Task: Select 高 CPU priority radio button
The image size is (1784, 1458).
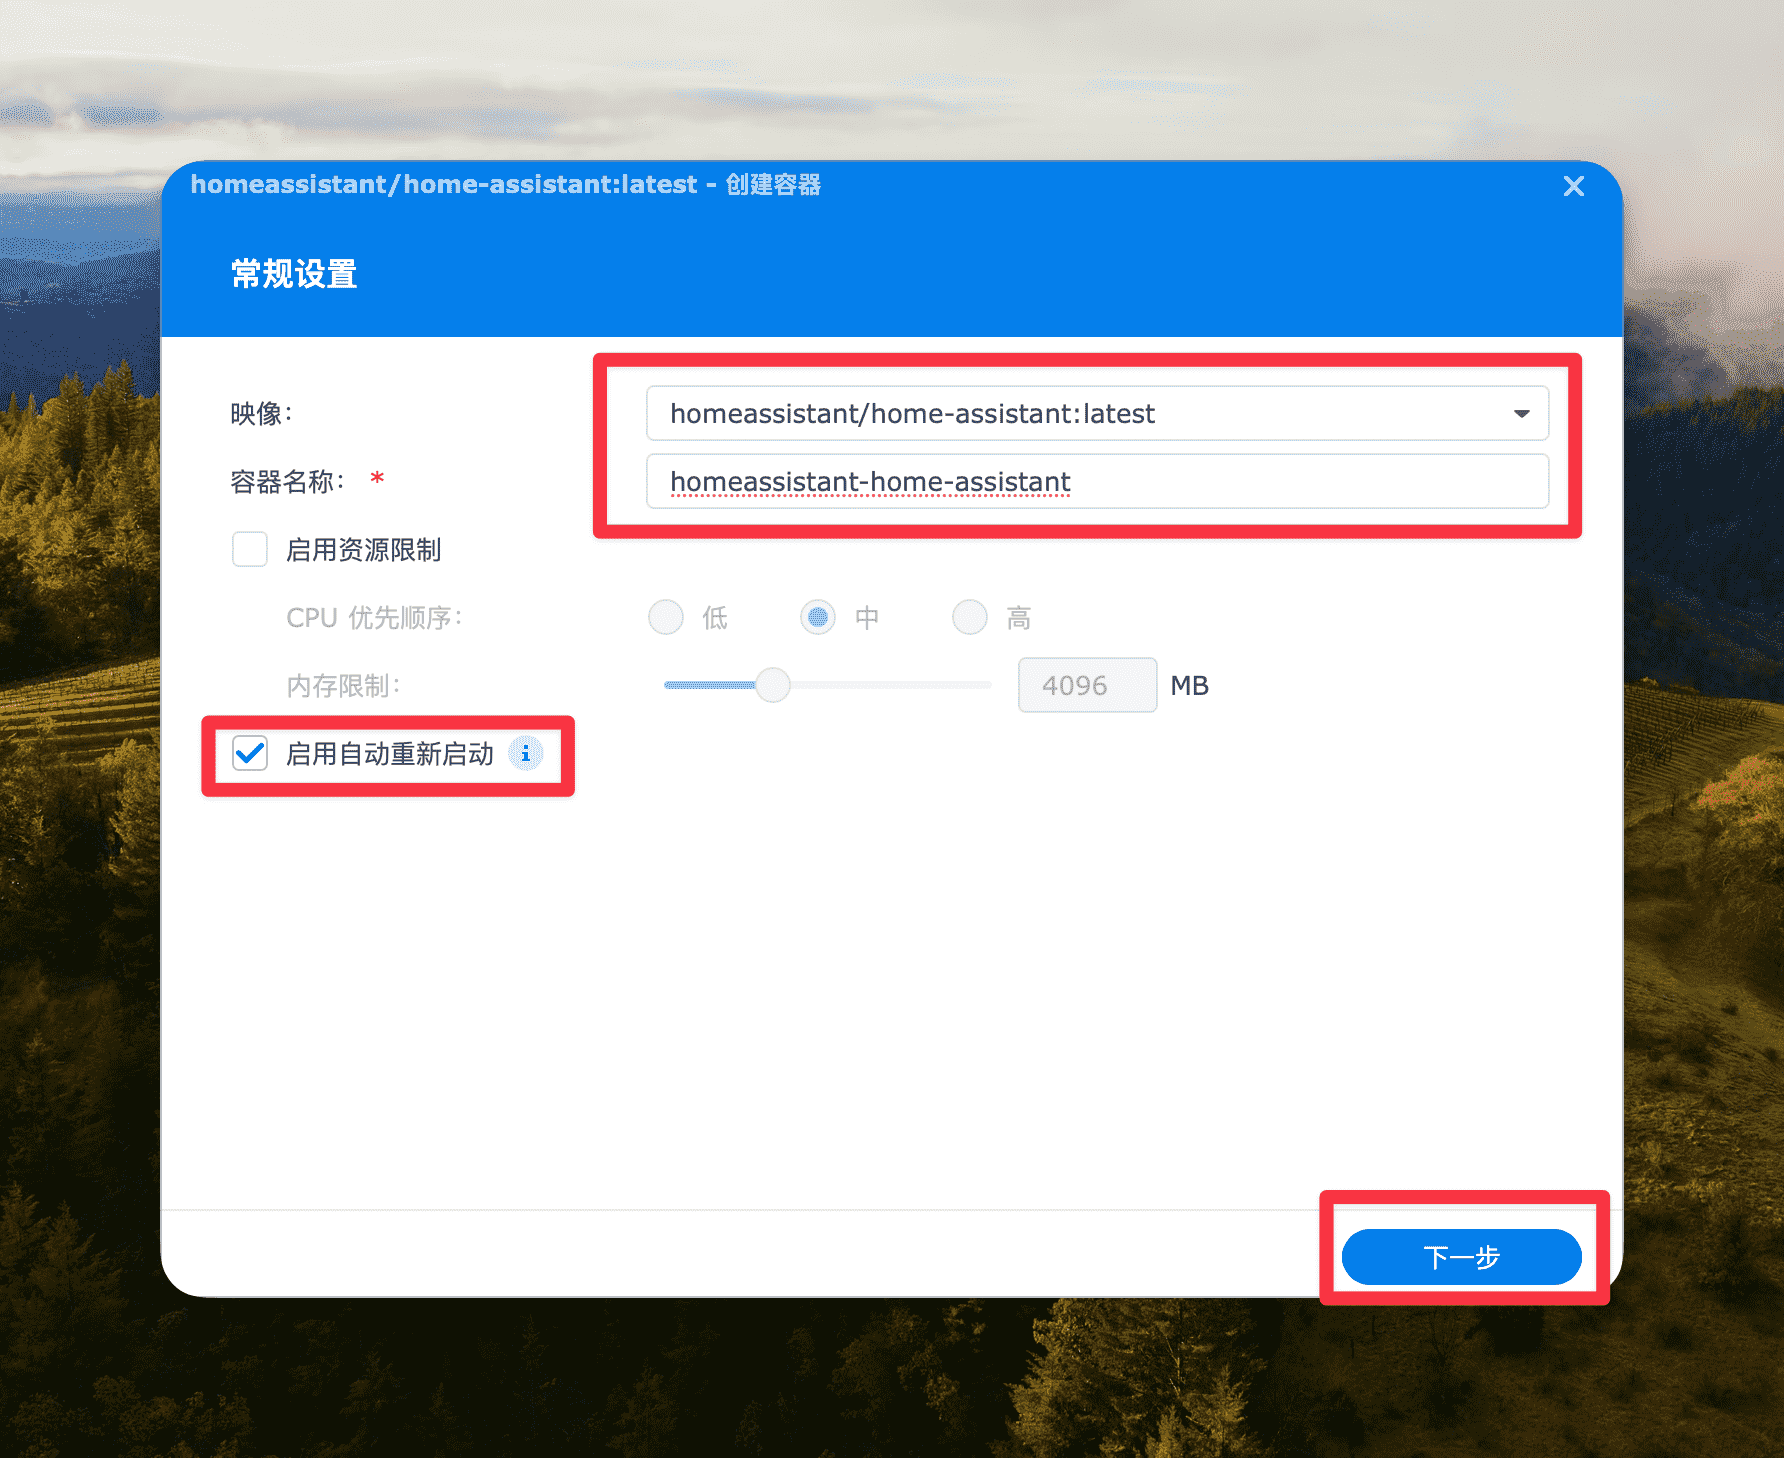Action: pyautogui.click(x=969, y=618)
